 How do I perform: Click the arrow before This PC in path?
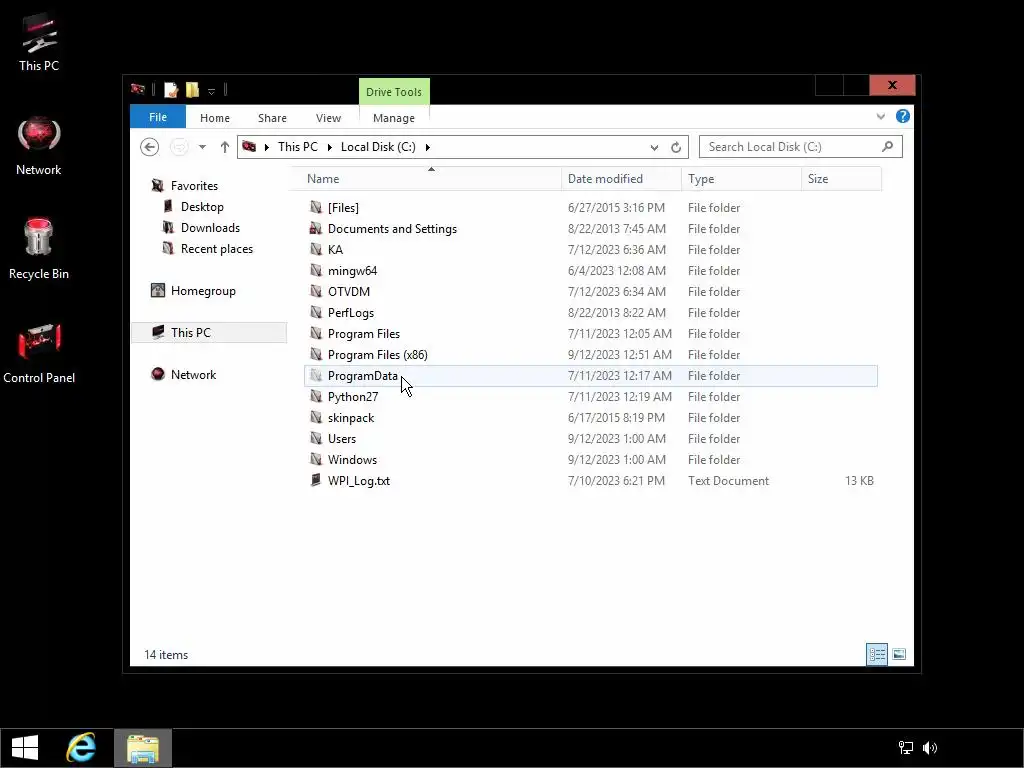[266, 147]
